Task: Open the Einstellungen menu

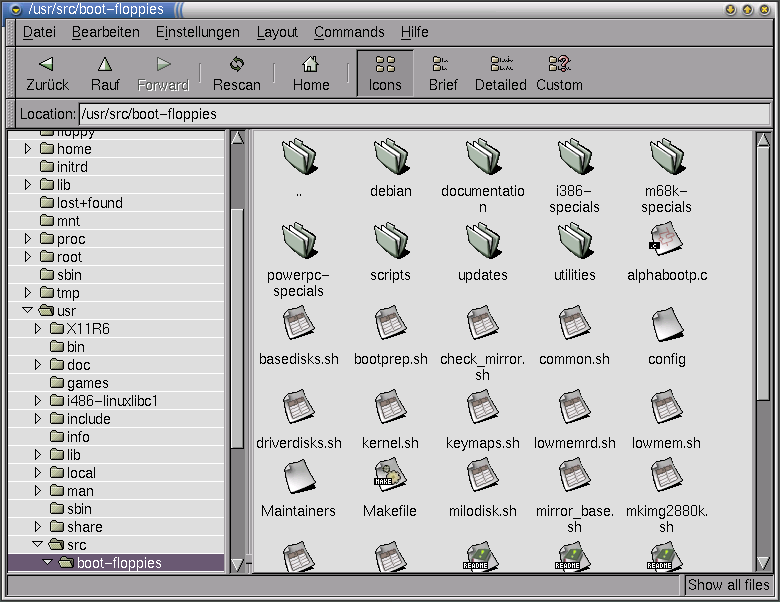Action: tap(197, 32)
